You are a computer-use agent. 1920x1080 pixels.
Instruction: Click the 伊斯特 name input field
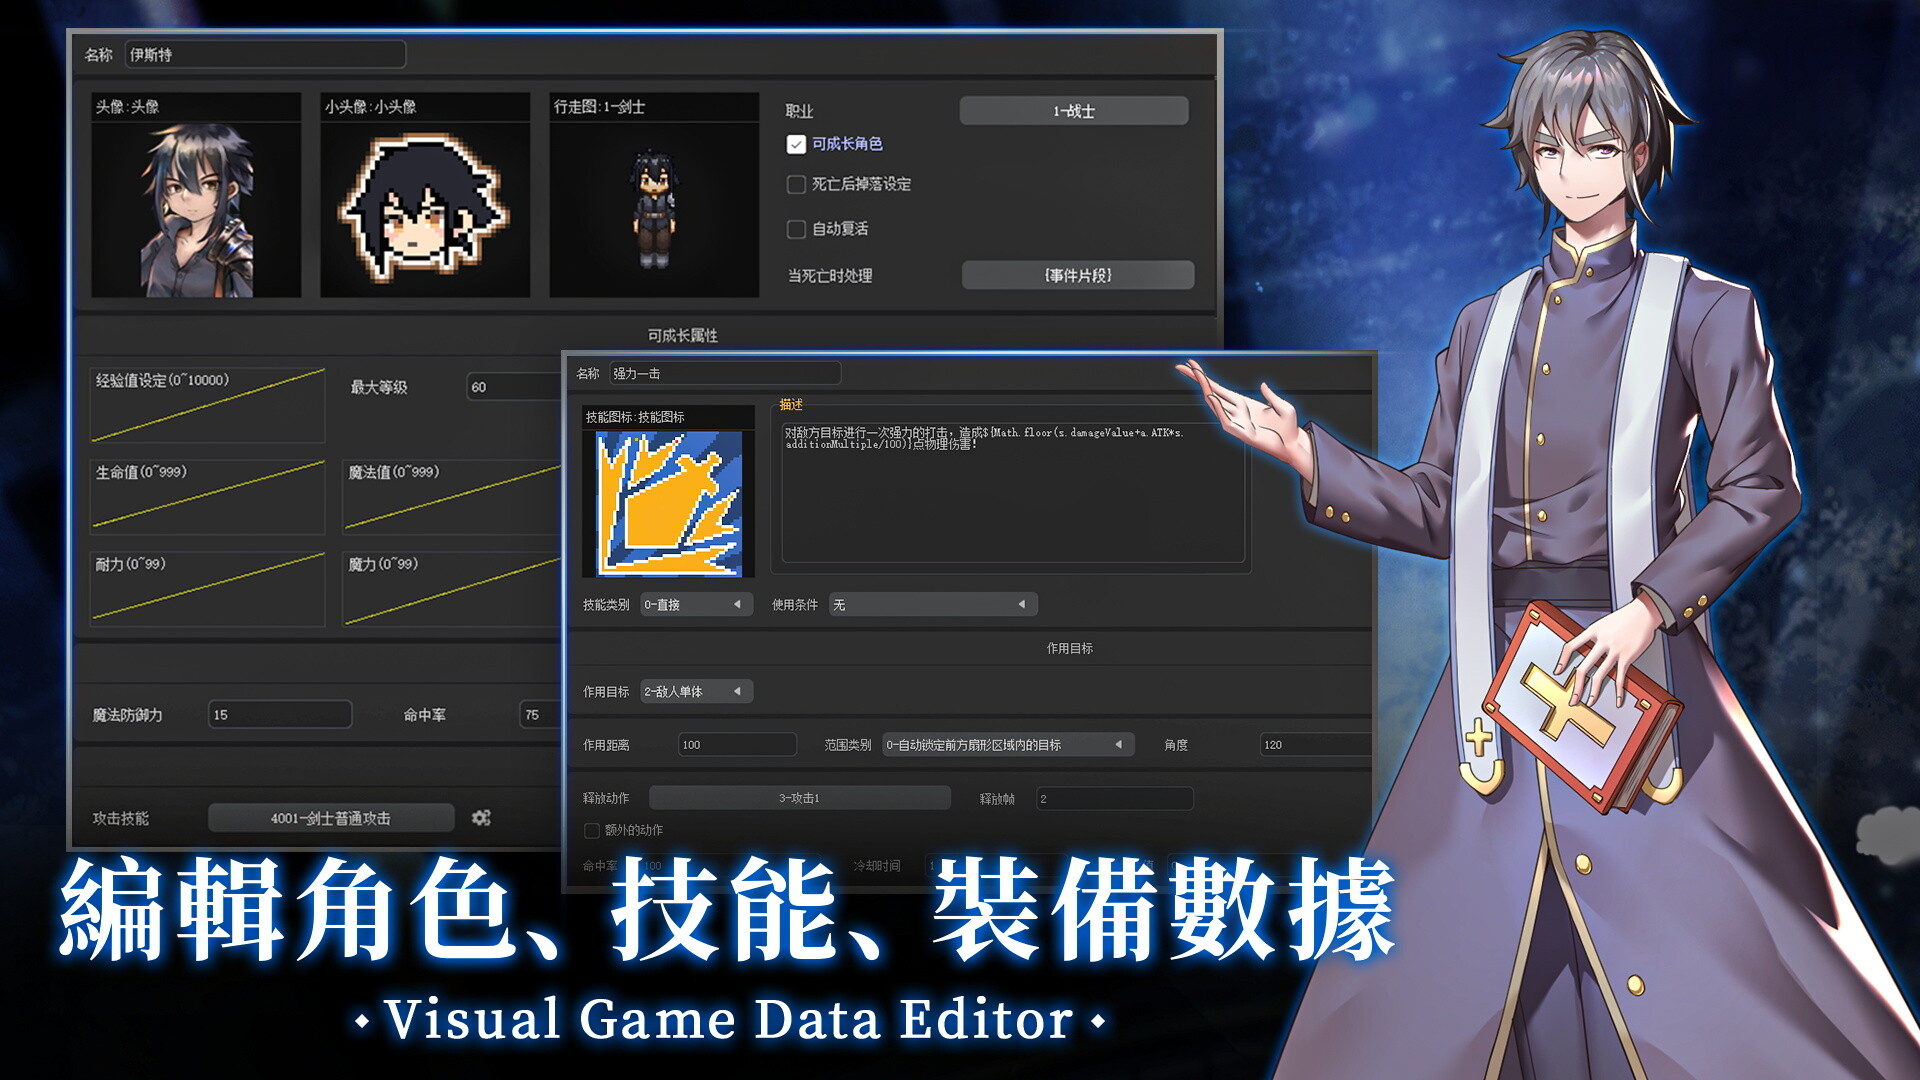tap(265, 55)
